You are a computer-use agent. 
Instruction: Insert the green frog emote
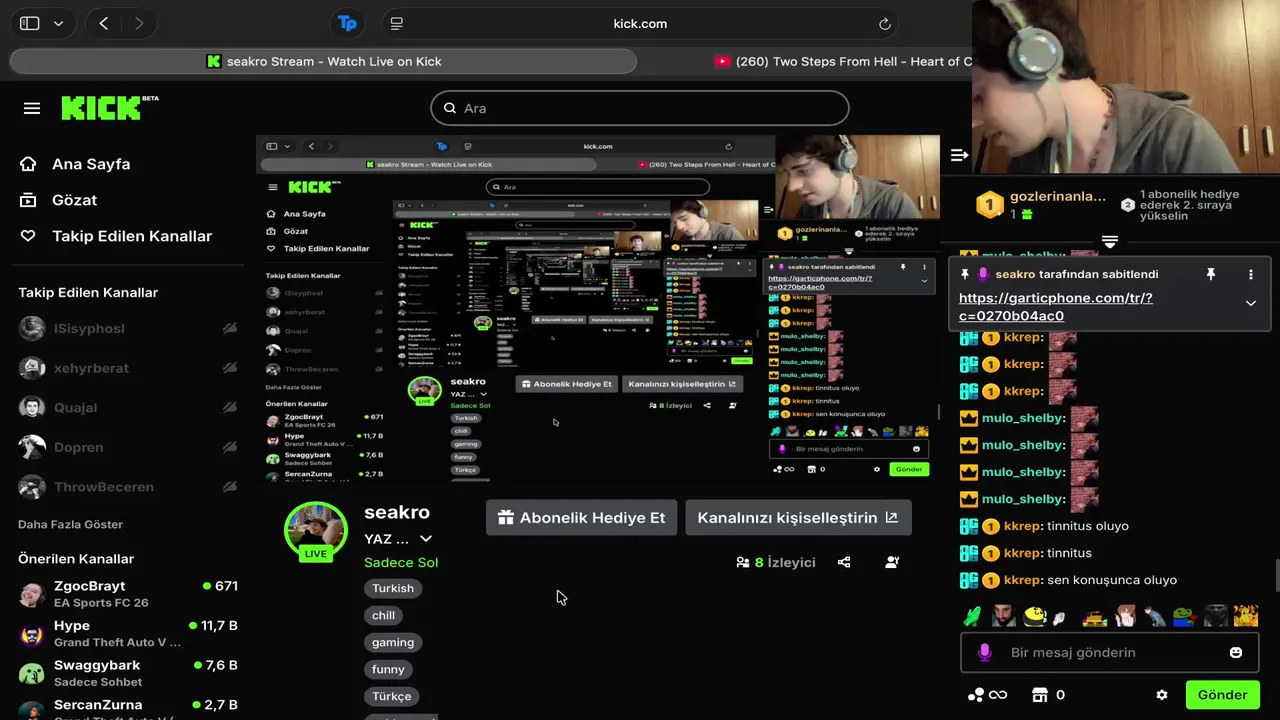(x=1183, y=617)
